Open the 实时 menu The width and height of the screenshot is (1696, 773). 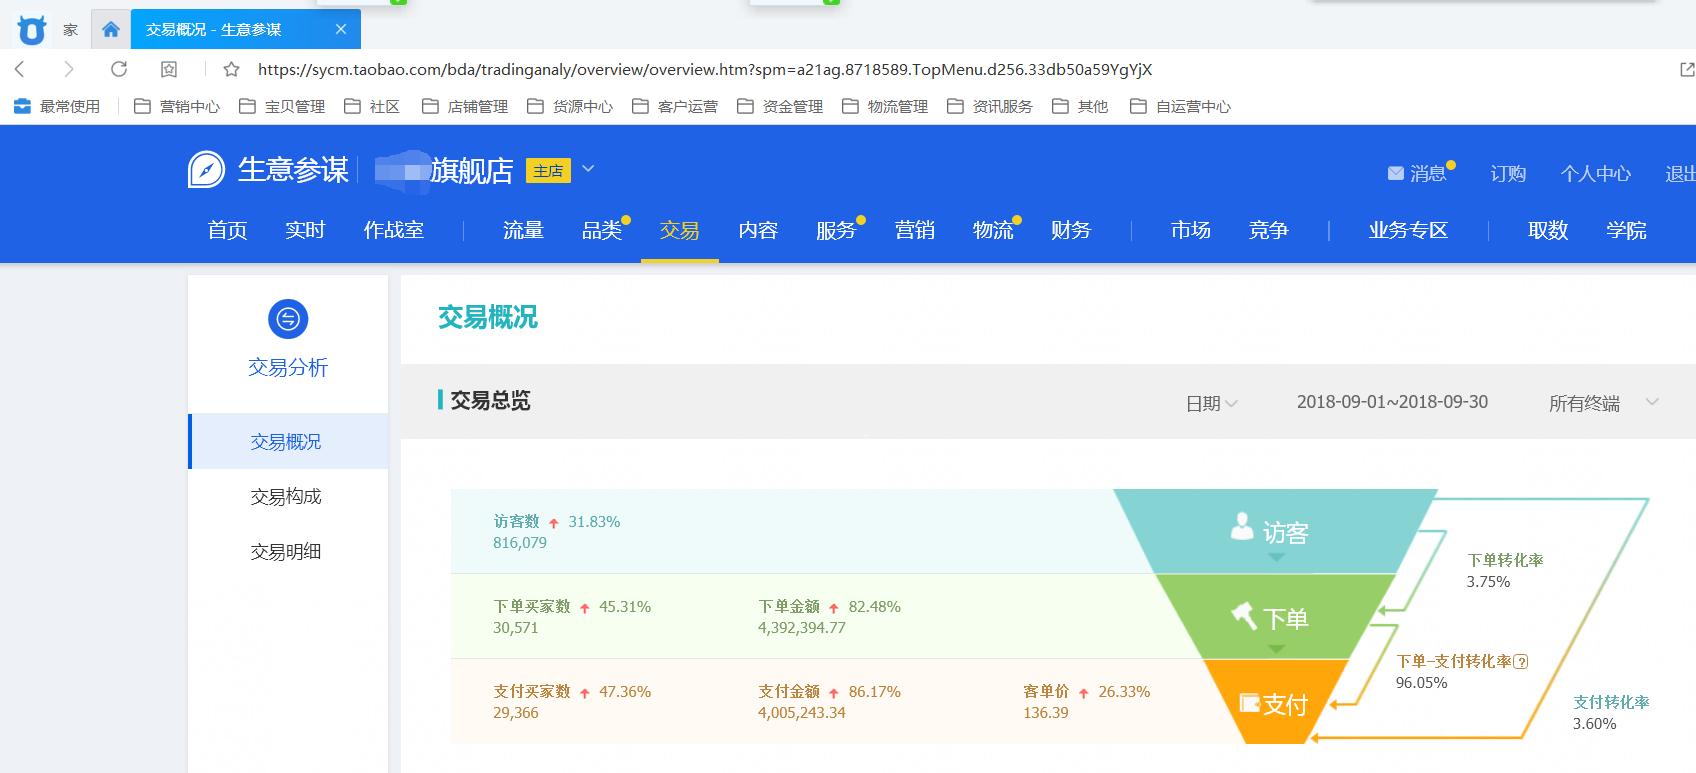coord(305,230)
